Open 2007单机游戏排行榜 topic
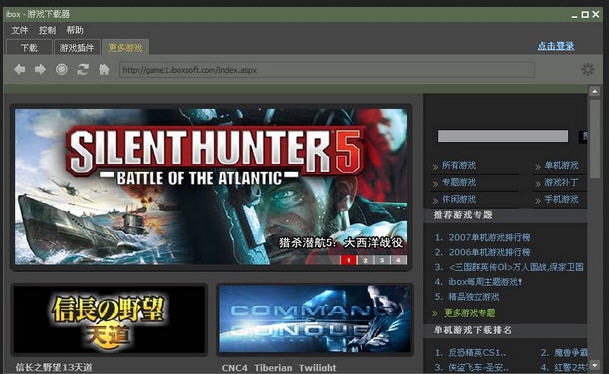This screenshot has height=374, width=609. 489,237
